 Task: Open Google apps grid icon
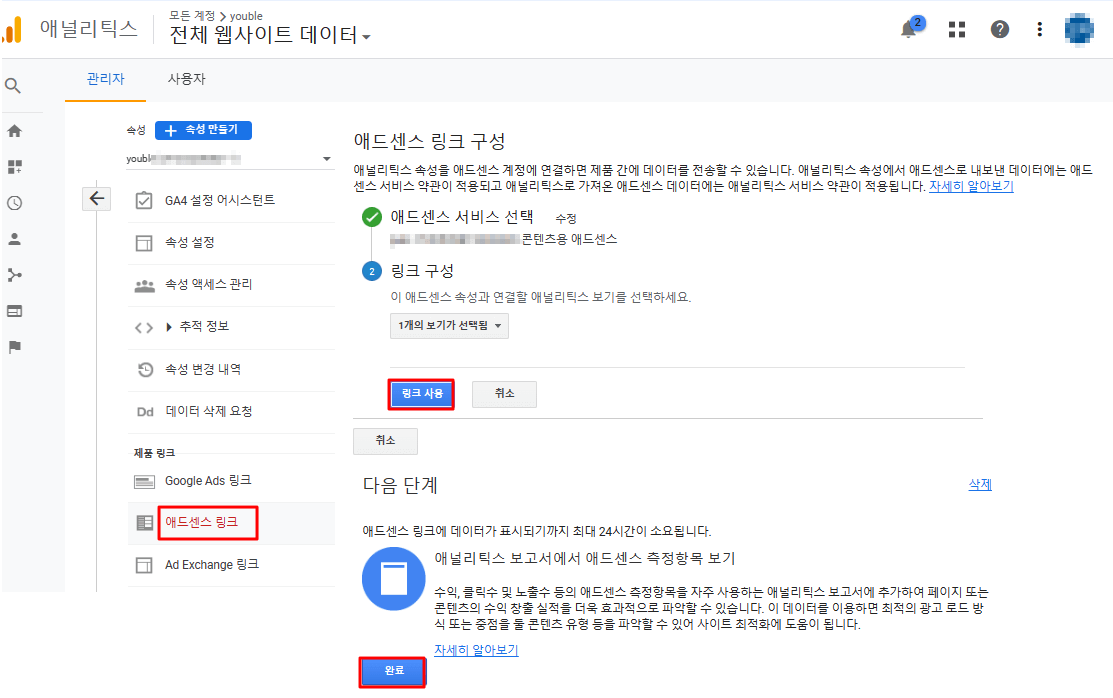(x=957, y=29)
